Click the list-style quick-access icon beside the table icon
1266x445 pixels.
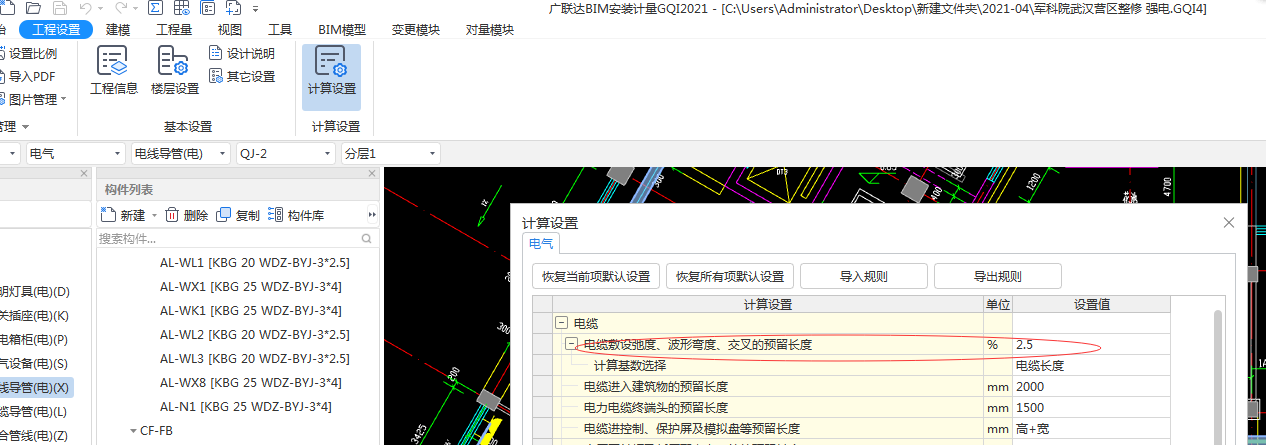coord(207,8)
